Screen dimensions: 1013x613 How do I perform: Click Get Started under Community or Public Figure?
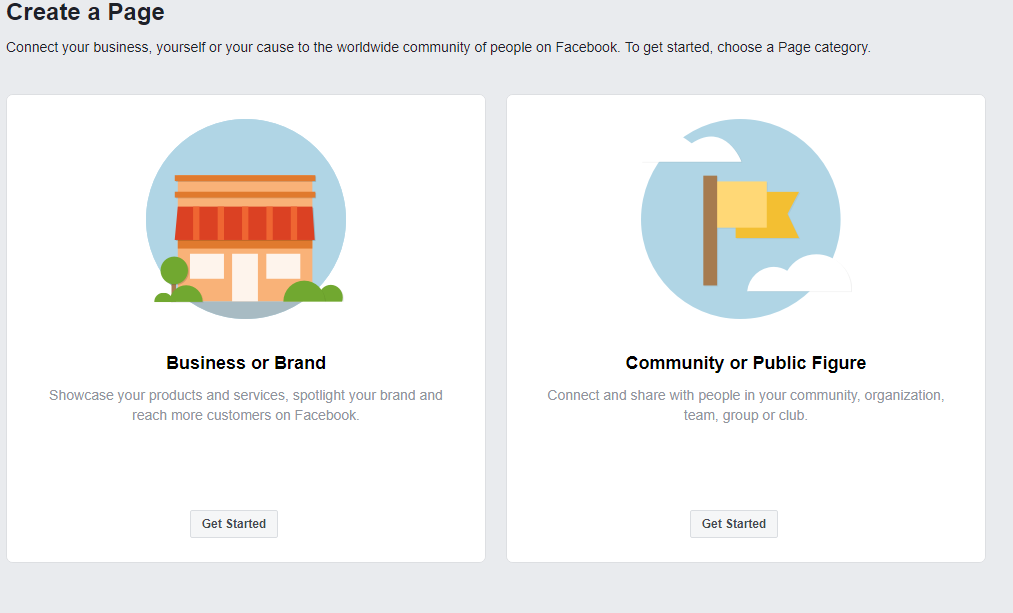[733, 523]
